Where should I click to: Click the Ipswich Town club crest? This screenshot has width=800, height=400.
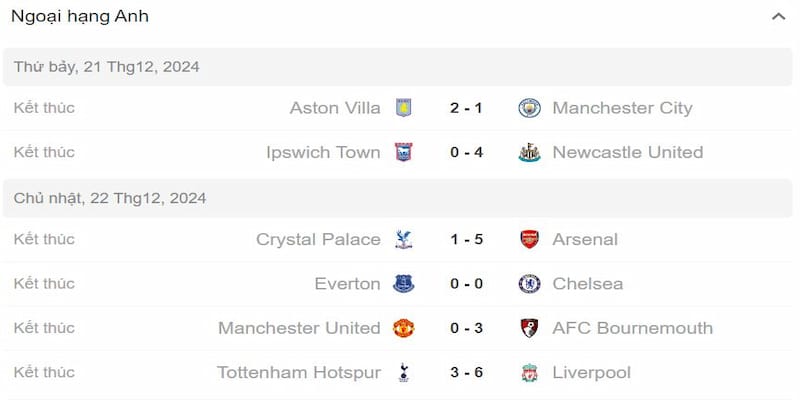click(403, 152)
